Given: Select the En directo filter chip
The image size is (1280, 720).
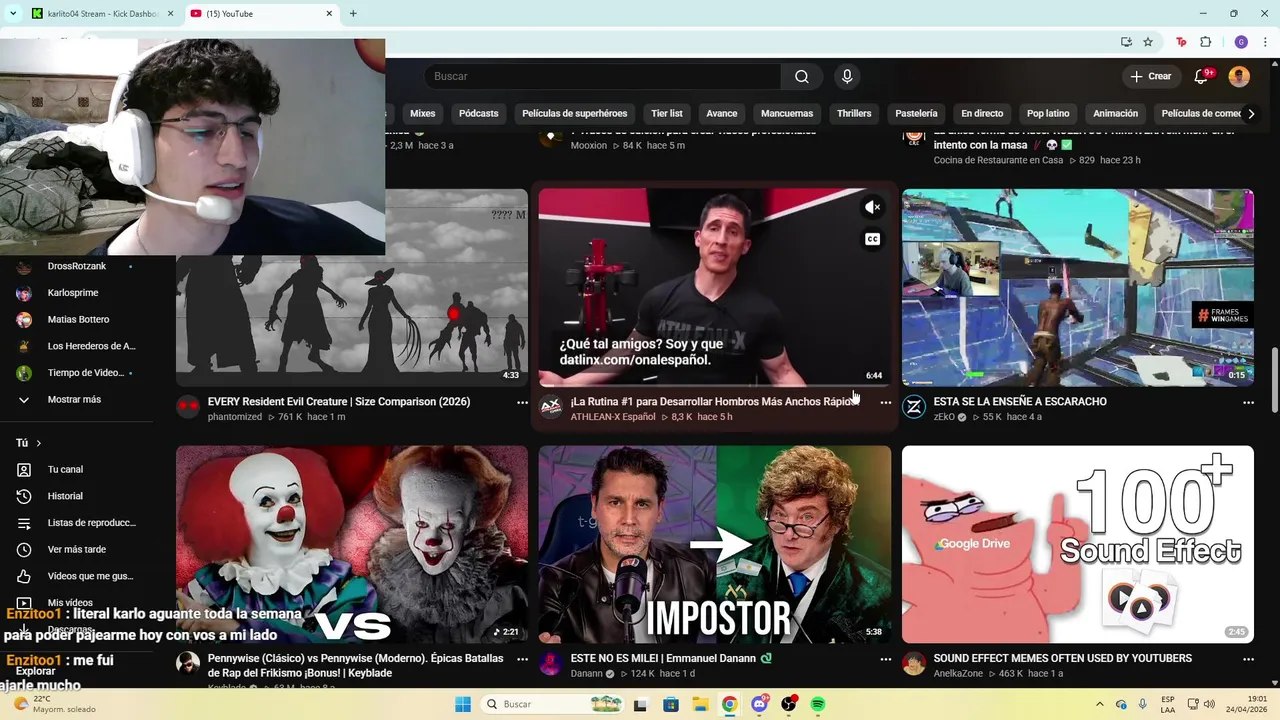Looking at the screenshot, I should click(982, 114).
